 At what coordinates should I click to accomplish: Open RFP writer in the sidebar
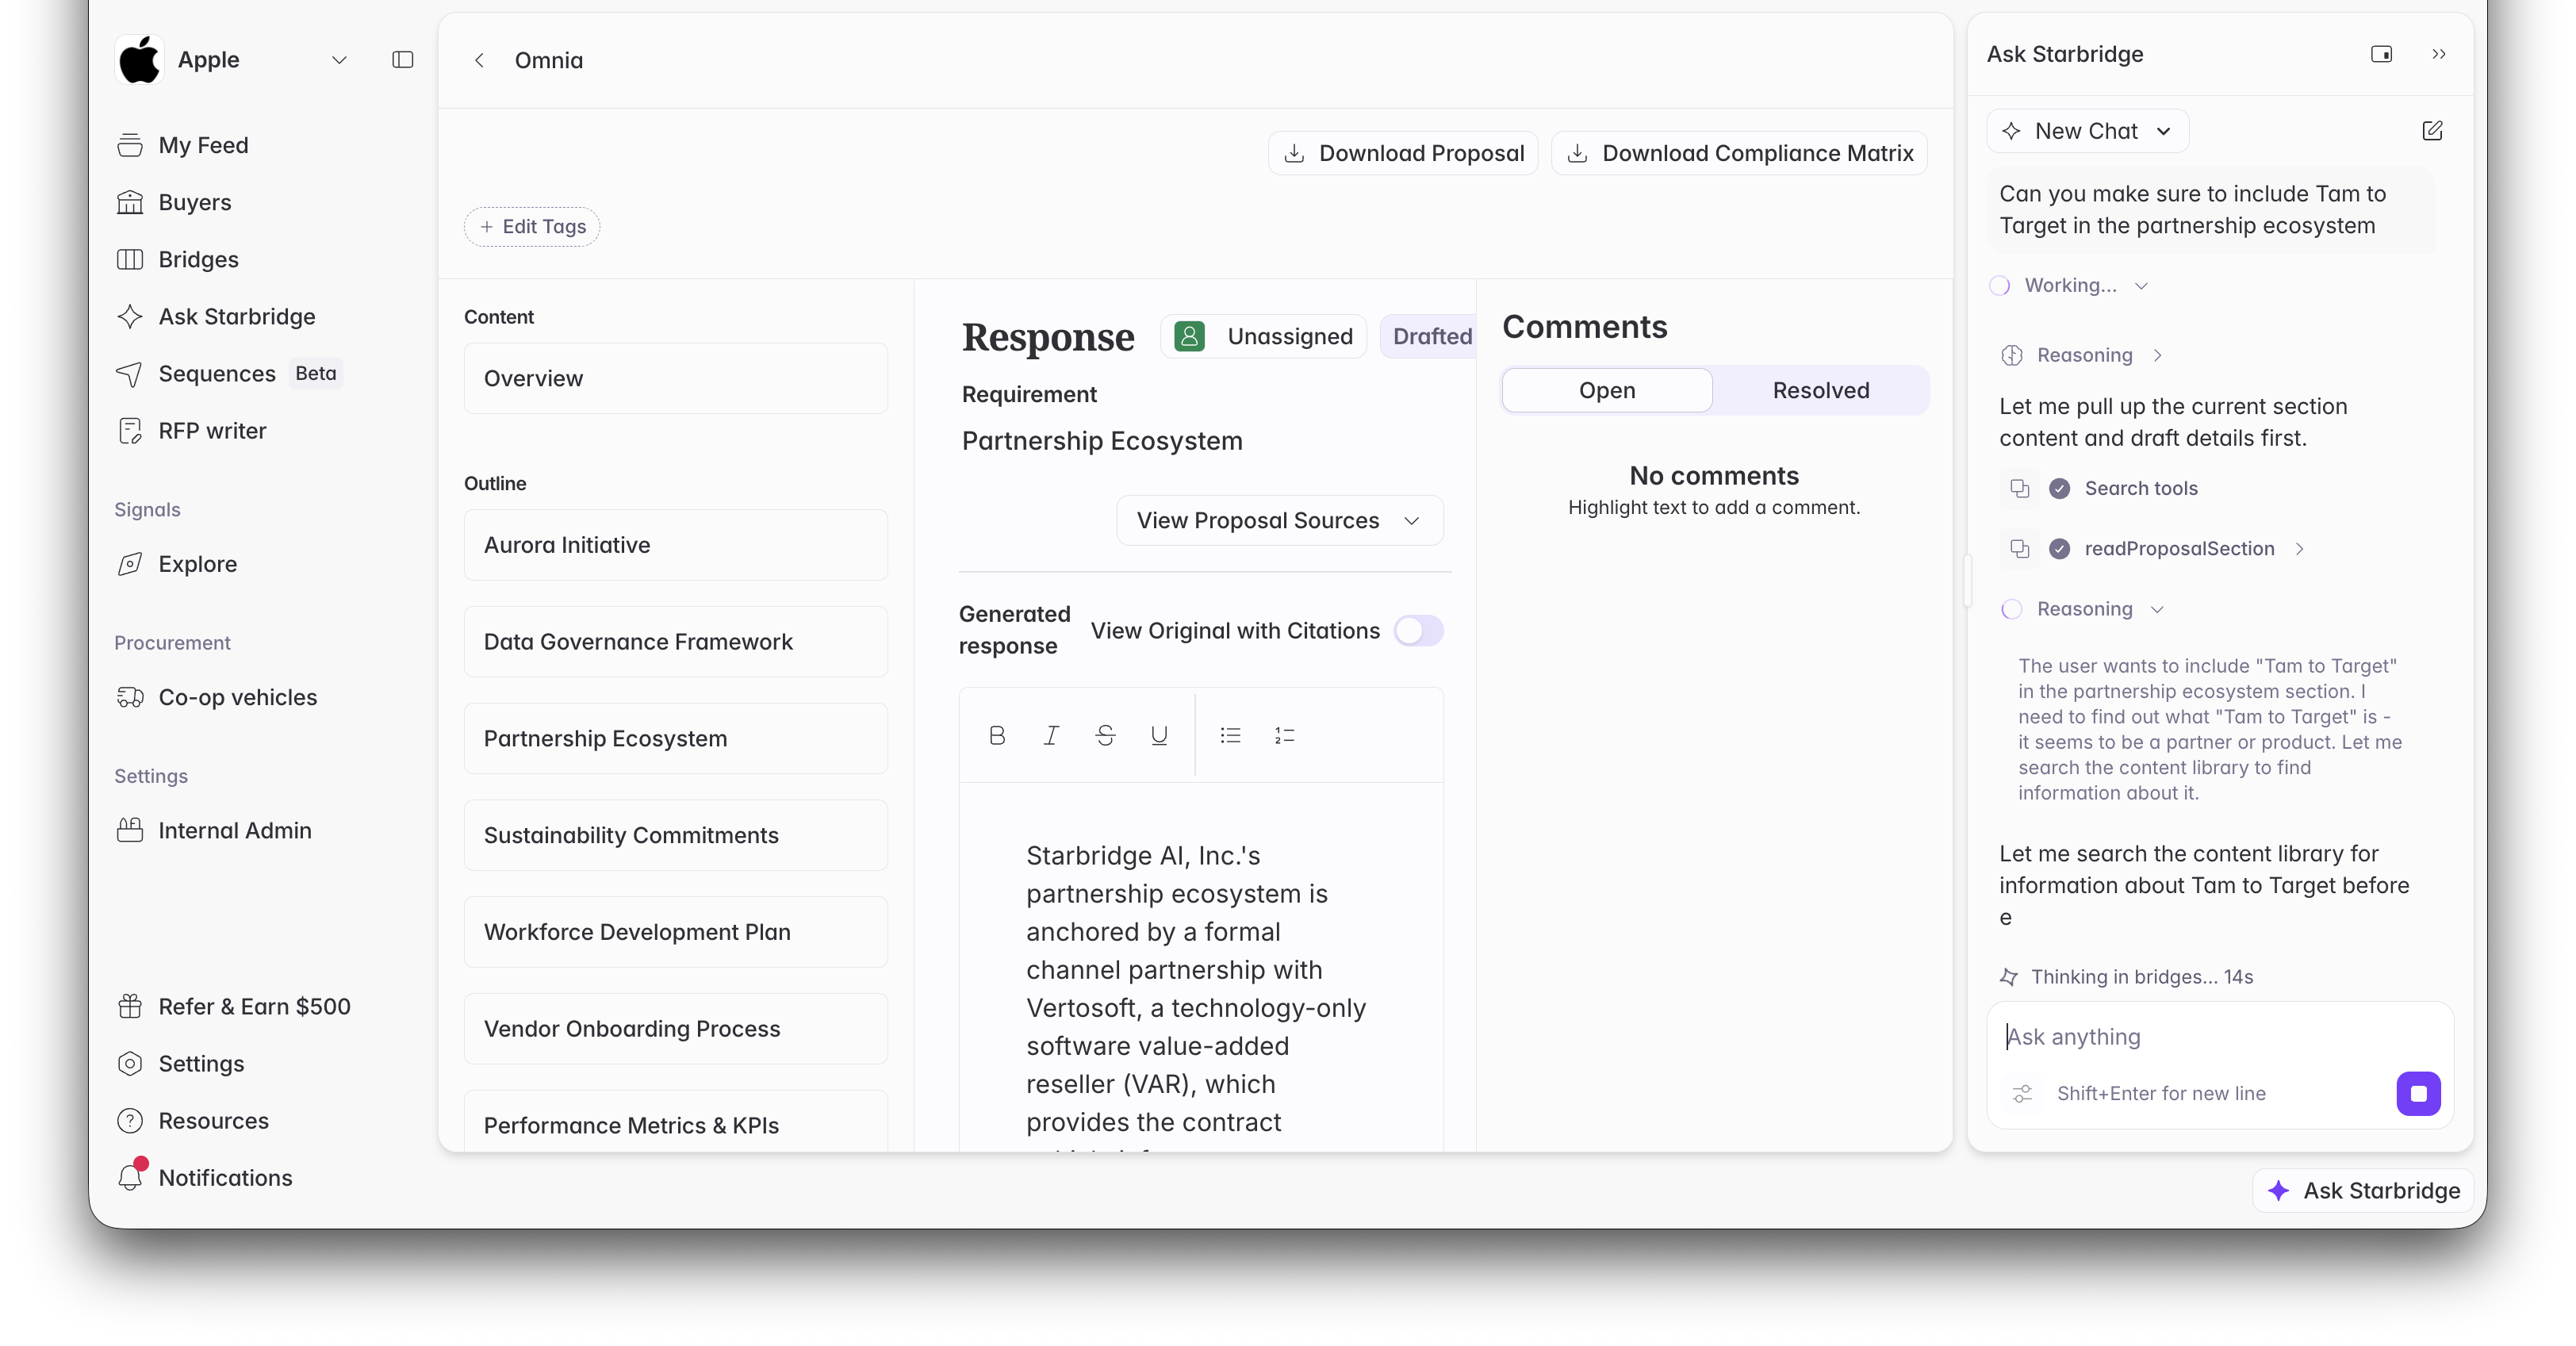212,430
